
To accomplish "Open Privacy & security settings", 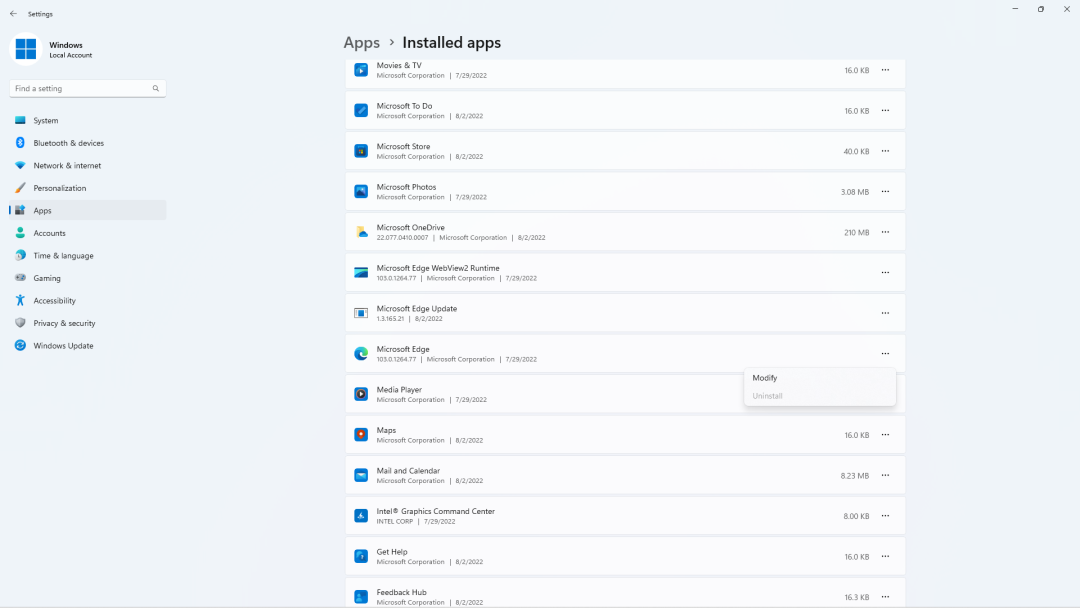I will pyautogui.click(x=64, y=322).
